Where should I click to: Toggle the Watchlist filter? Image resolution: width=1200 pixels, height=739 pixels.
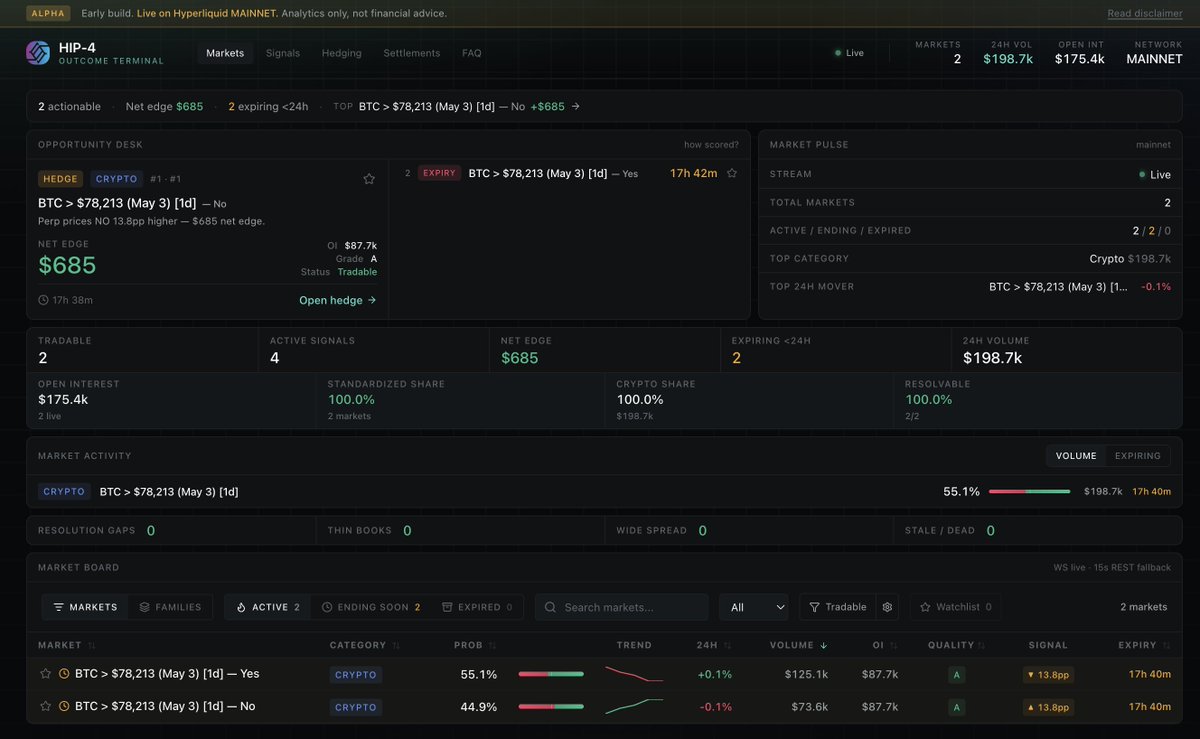click(x=955, y=607)
